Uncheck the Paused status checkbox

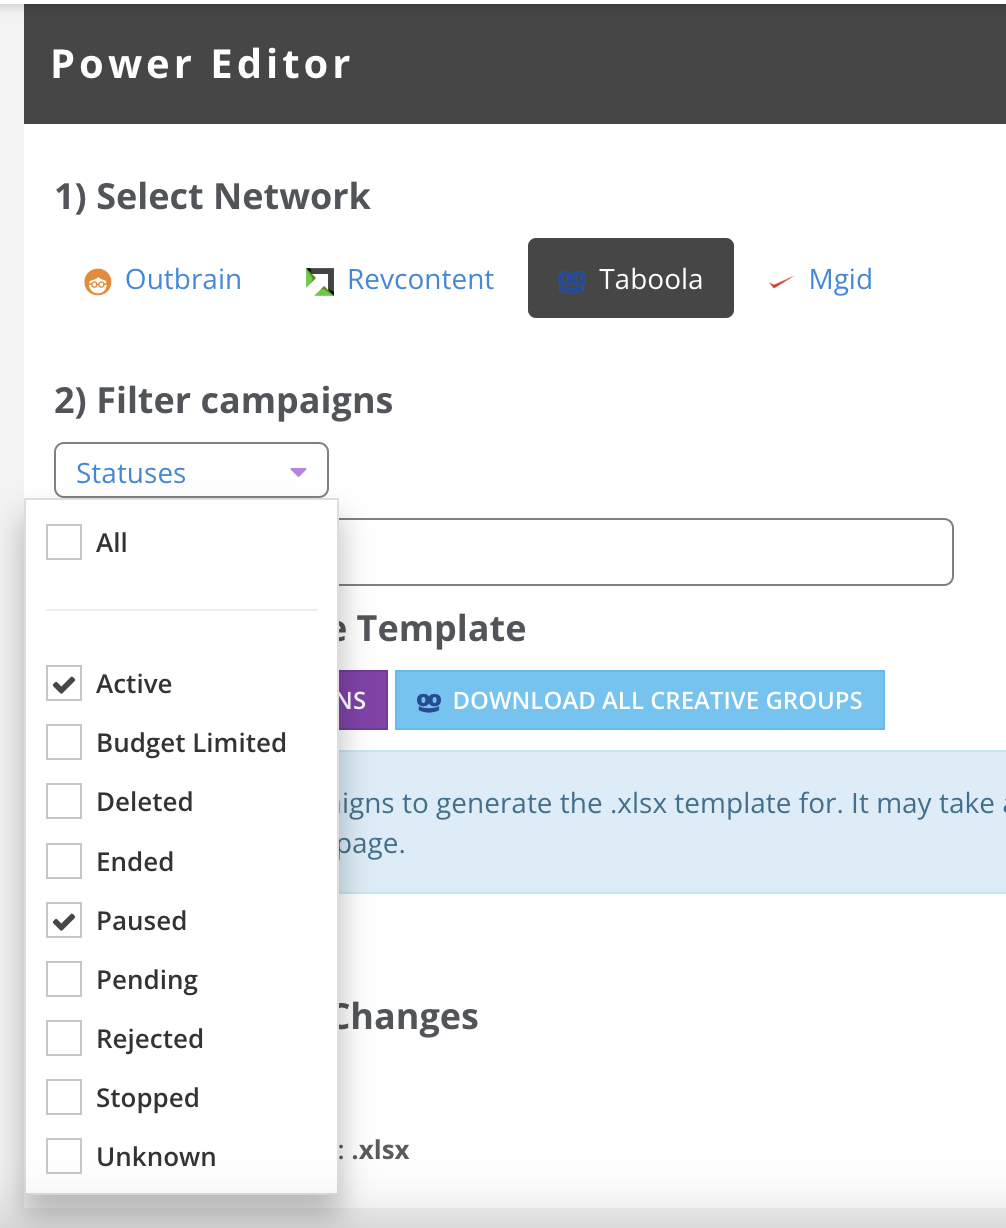coord(64,921)
